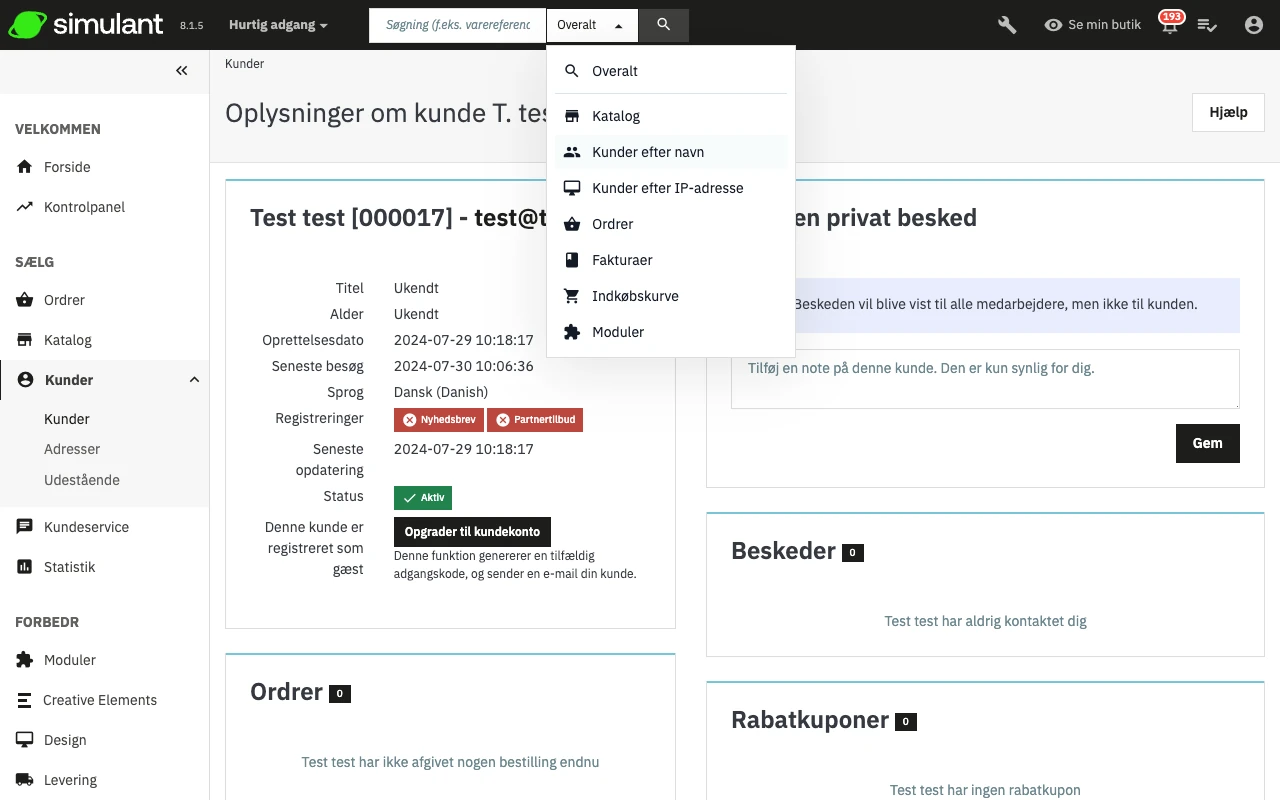Viewport: 1280px width, 800px height.
Task: Toggle the Aktiv status badge
Action: coord(423,497)
